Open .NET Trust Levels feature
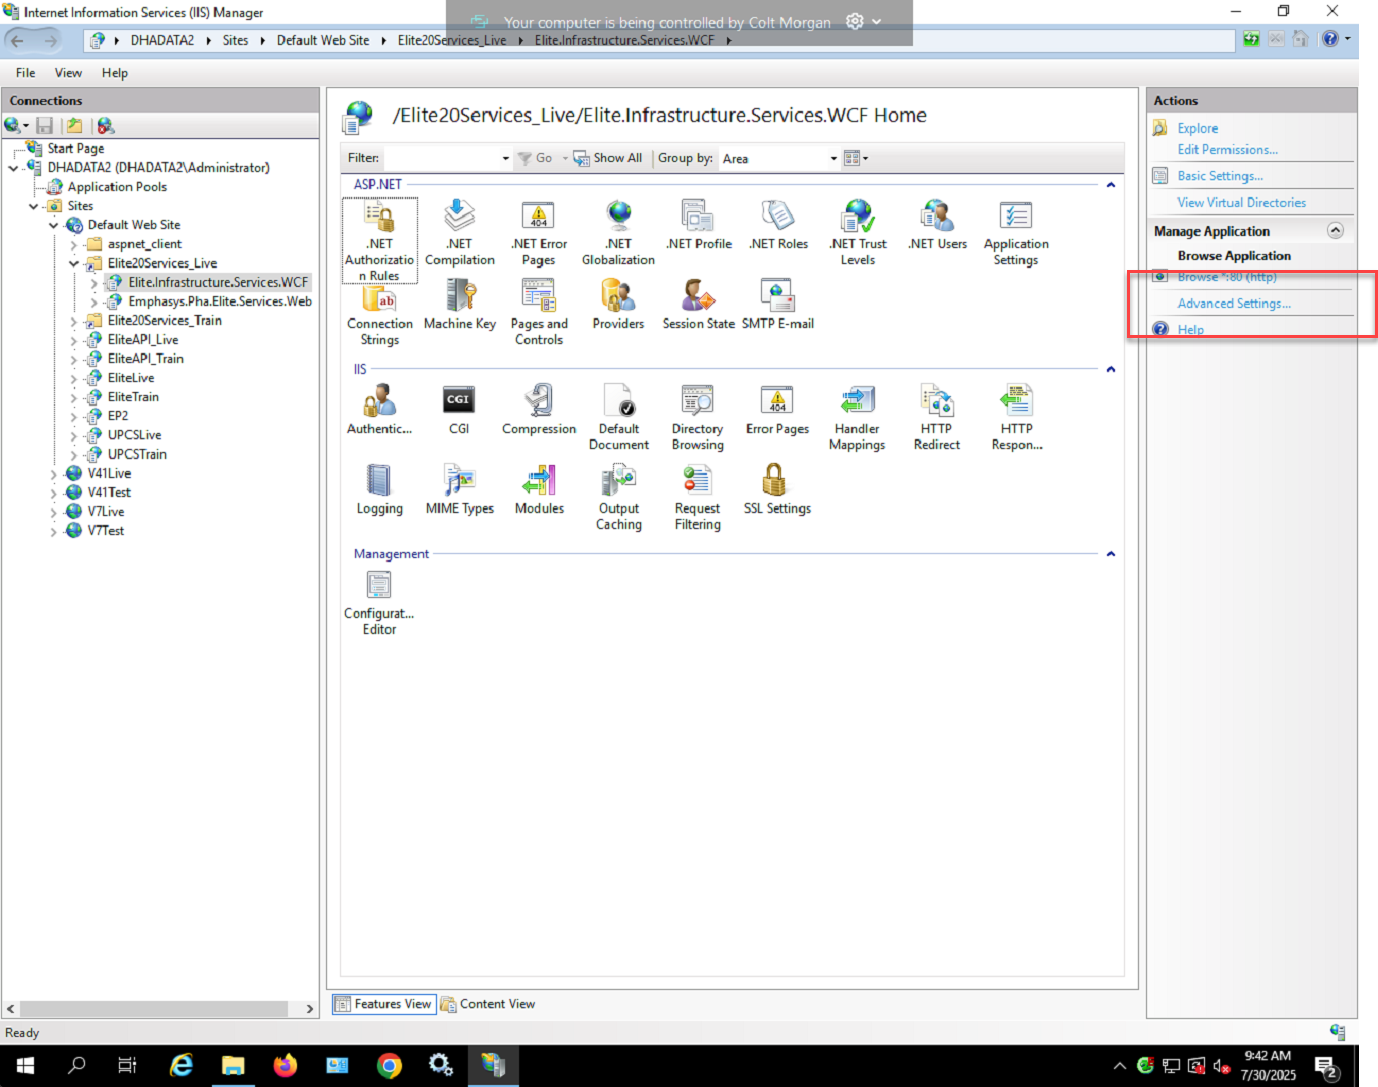This screenshot has width=1378, height=1087. 857,233
